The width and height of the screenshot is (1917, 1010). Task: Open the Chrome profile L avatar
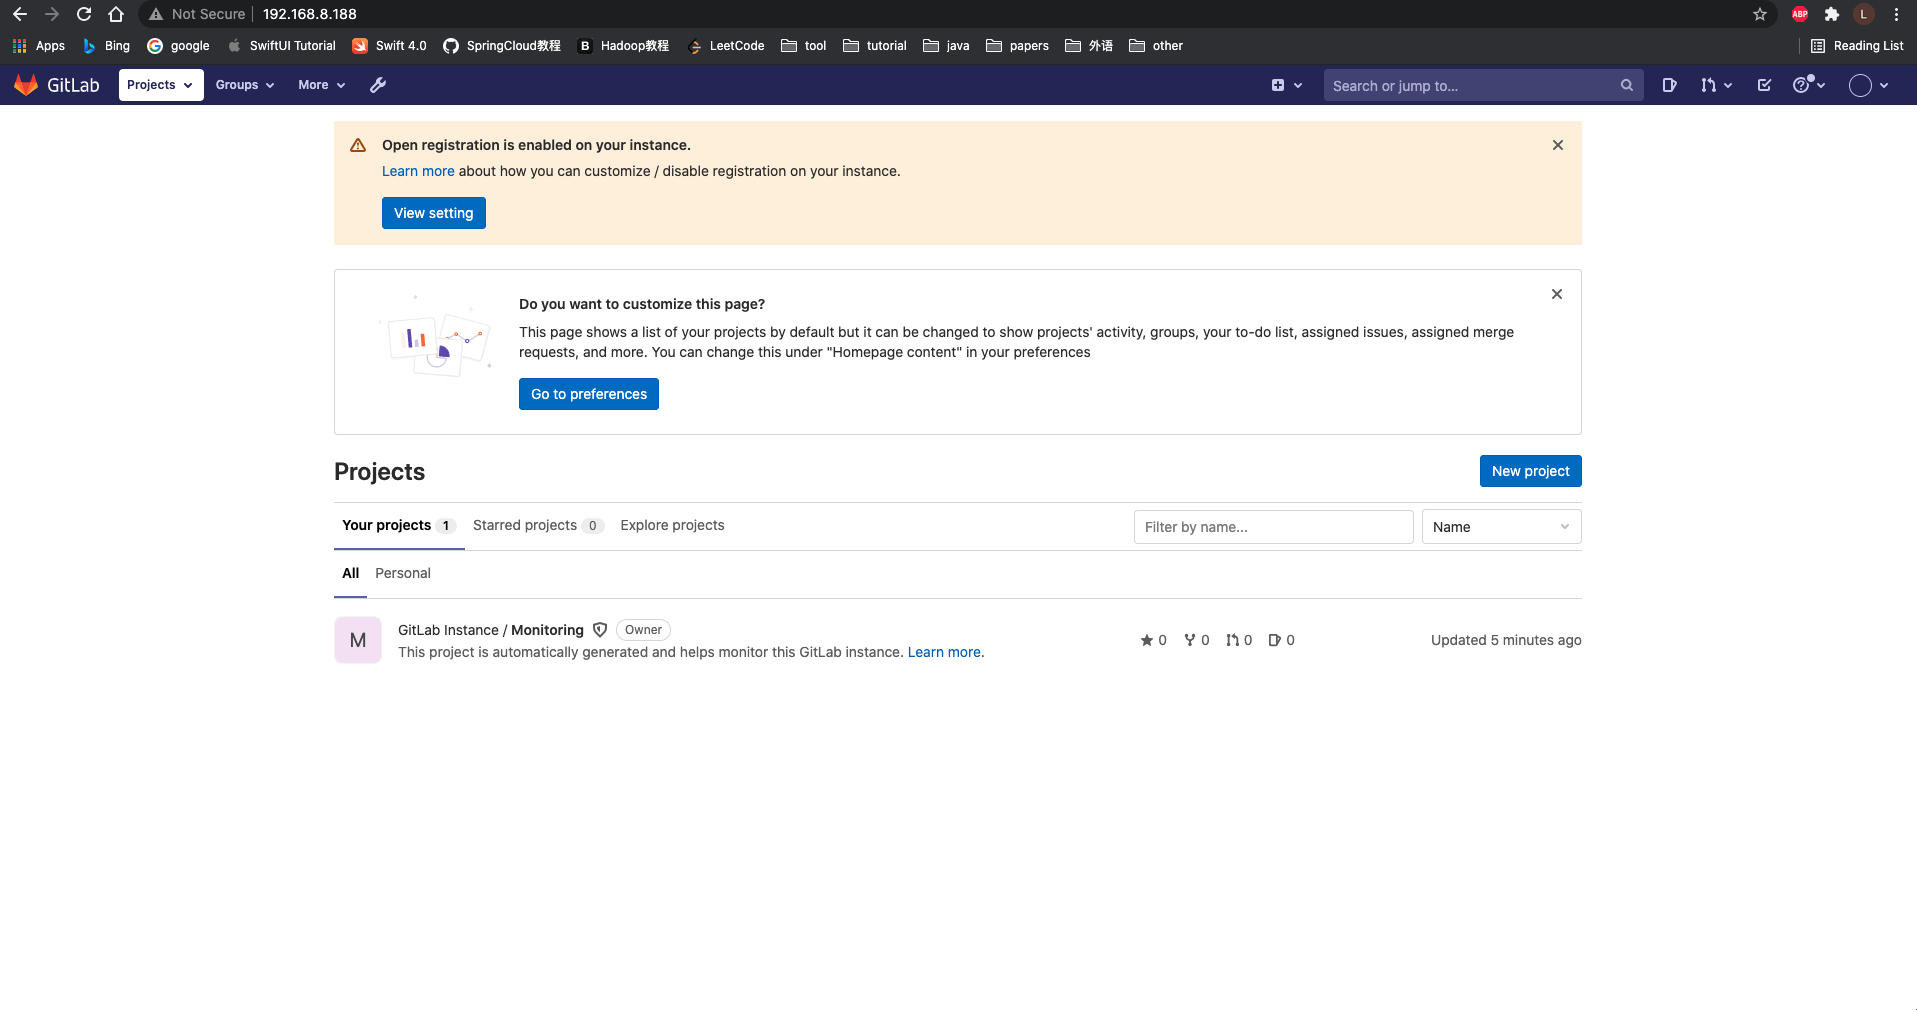(1864, 14)
